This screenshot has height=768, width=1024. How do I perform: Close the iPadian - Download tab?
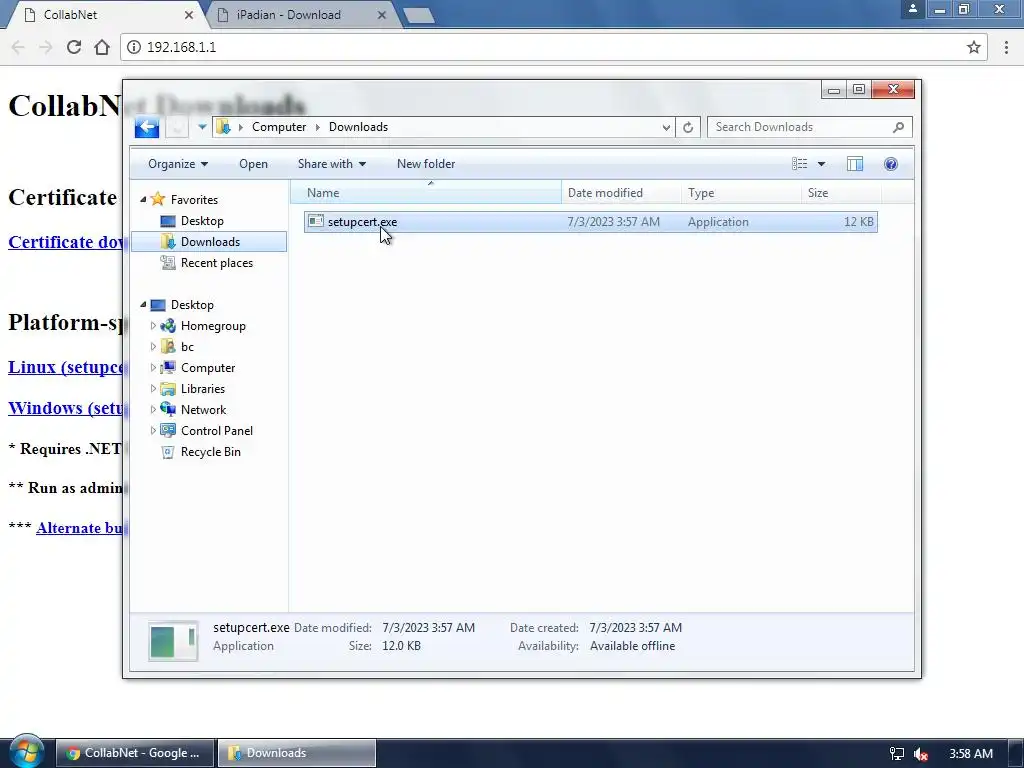[x=382, y=14]
